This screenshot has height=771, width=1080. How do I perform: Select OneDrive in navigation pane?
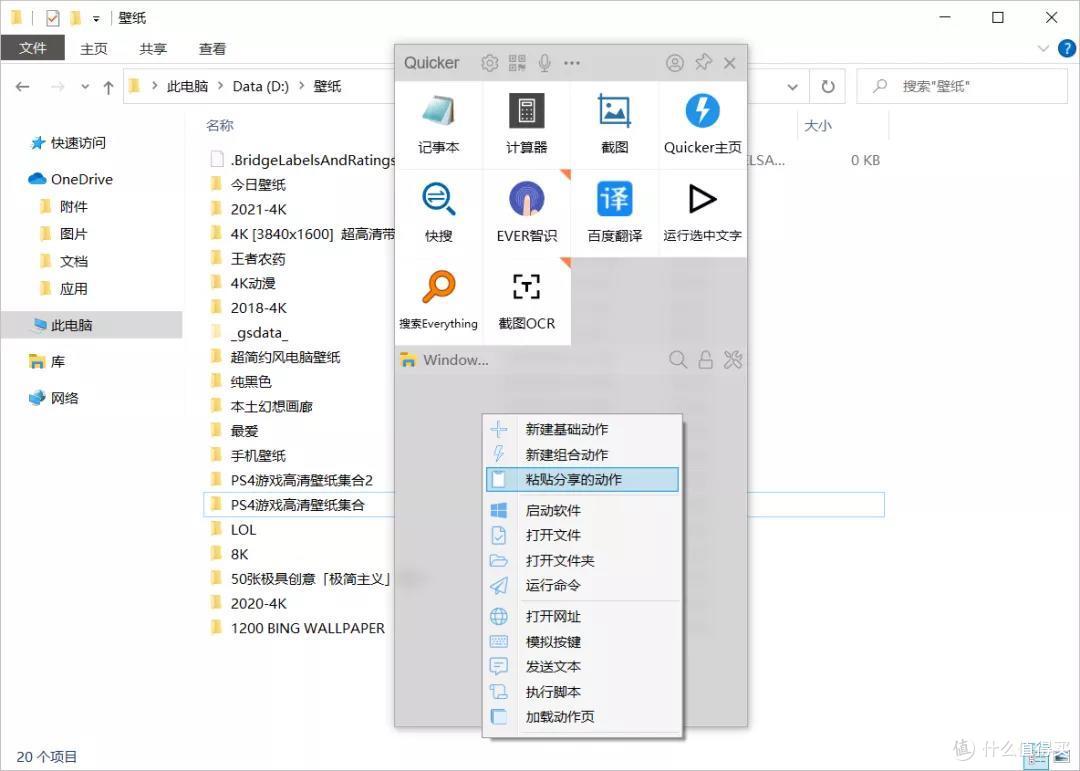70,179
